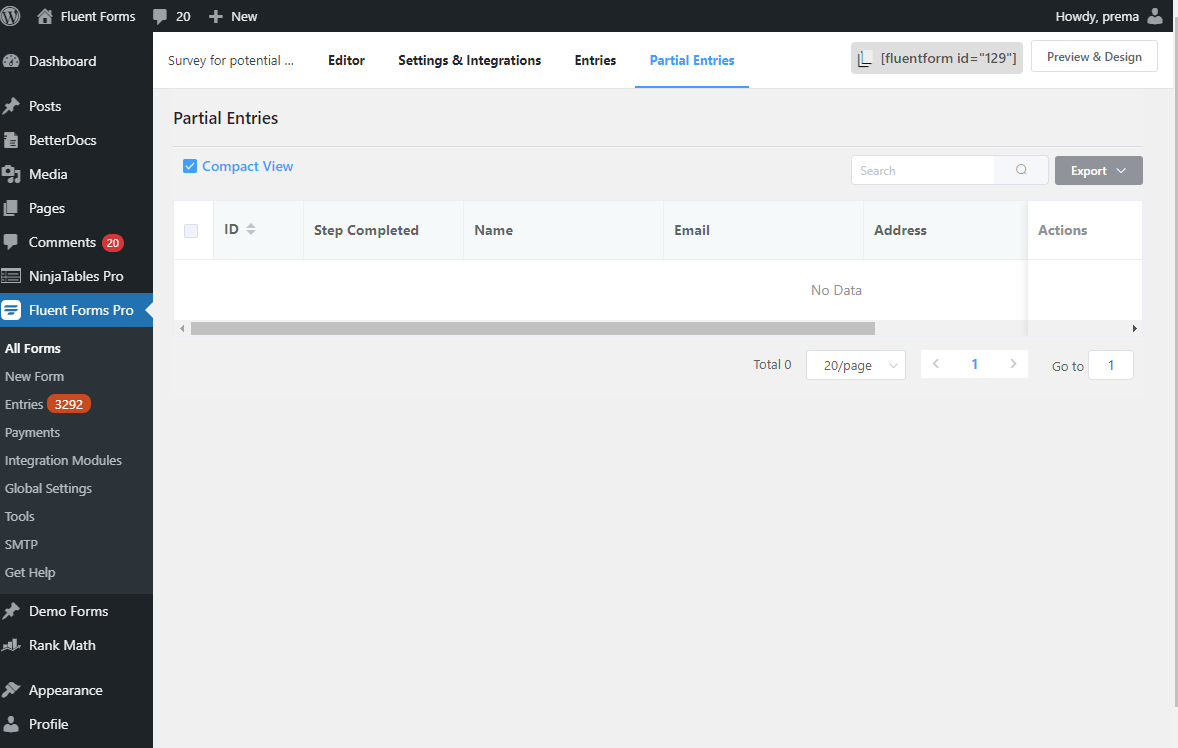Open the Get Help submenu item
The width and height of the screenshot is (1178, 748).
coord(30,572)
